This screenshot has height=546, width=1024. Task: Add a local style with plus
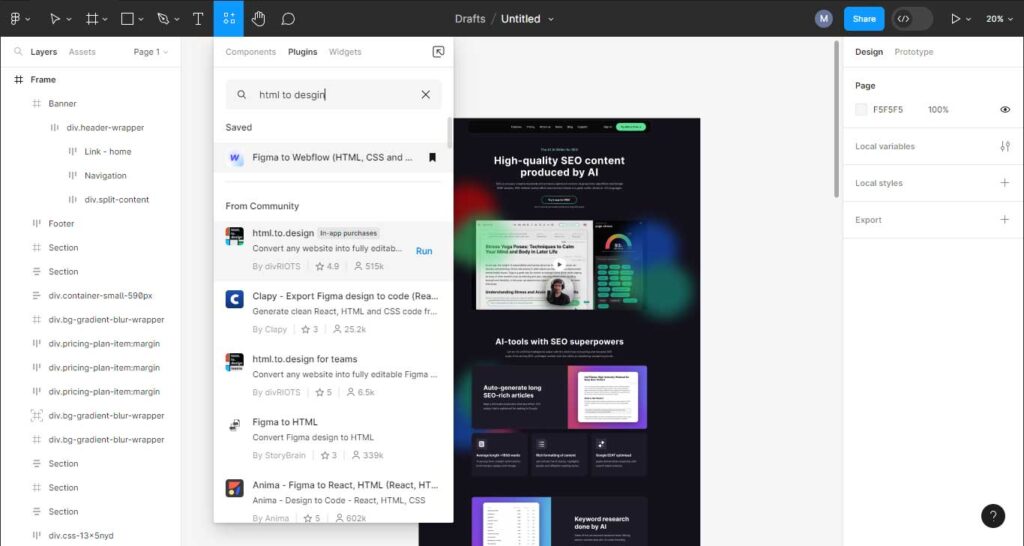[1004, 183]
